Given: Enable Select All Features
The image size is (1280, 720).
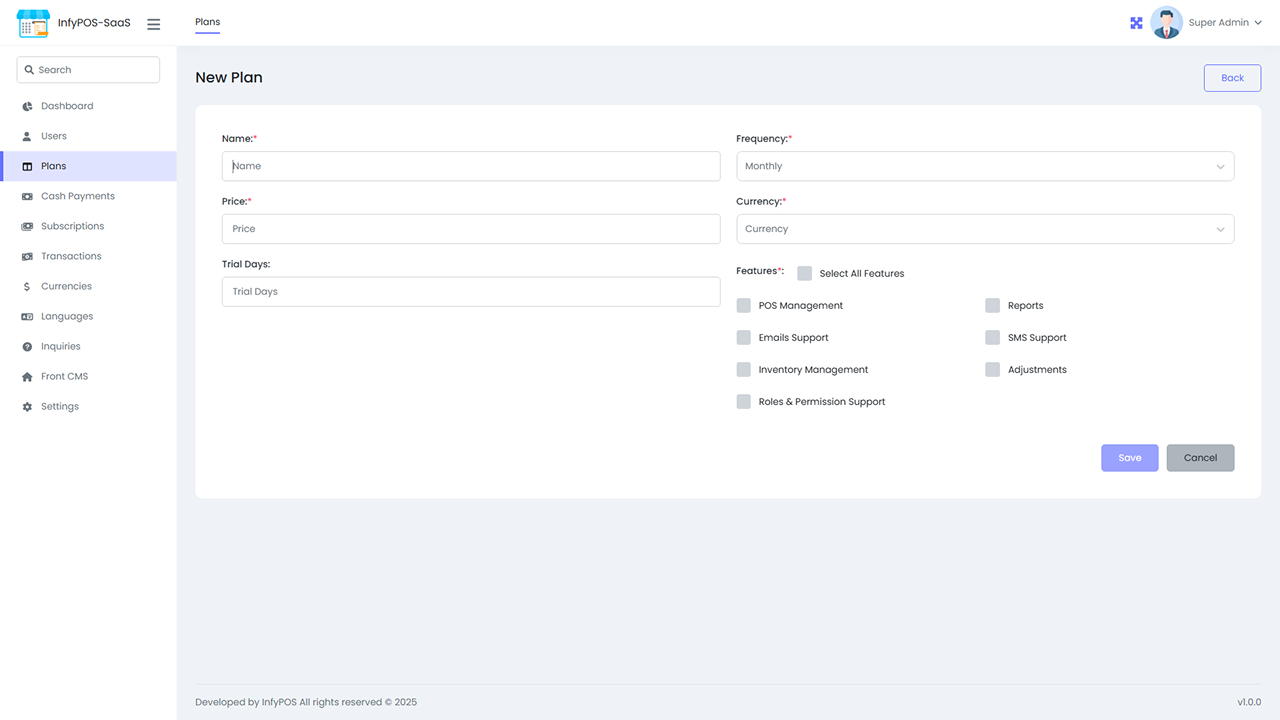Looking at the screenshot, I should coord(804,272).
